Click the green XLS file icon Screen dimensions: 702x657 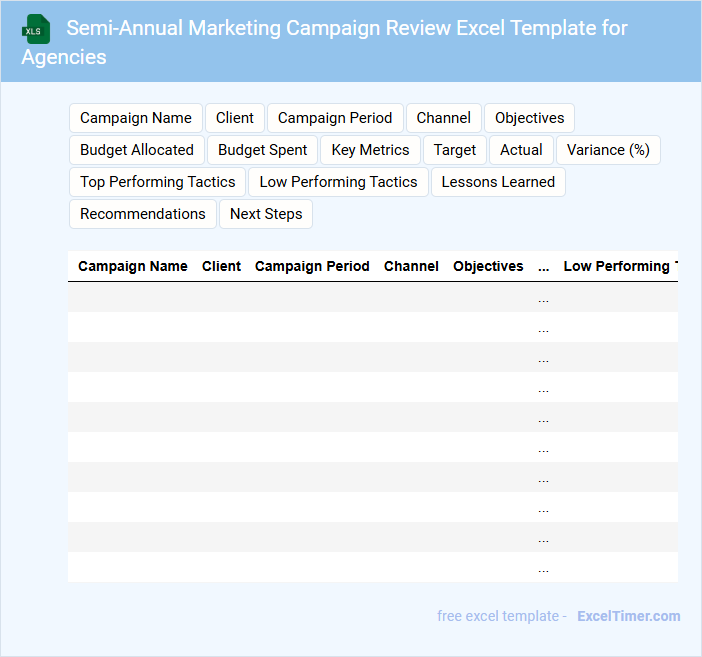(37, 29)
